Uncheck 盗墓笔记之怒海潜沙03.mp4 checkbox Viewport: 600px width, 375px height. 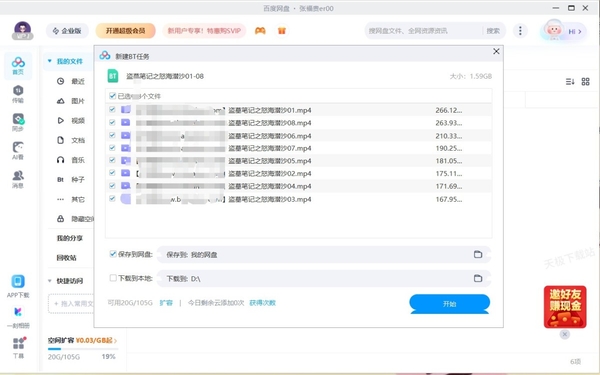tap(112, 198)
